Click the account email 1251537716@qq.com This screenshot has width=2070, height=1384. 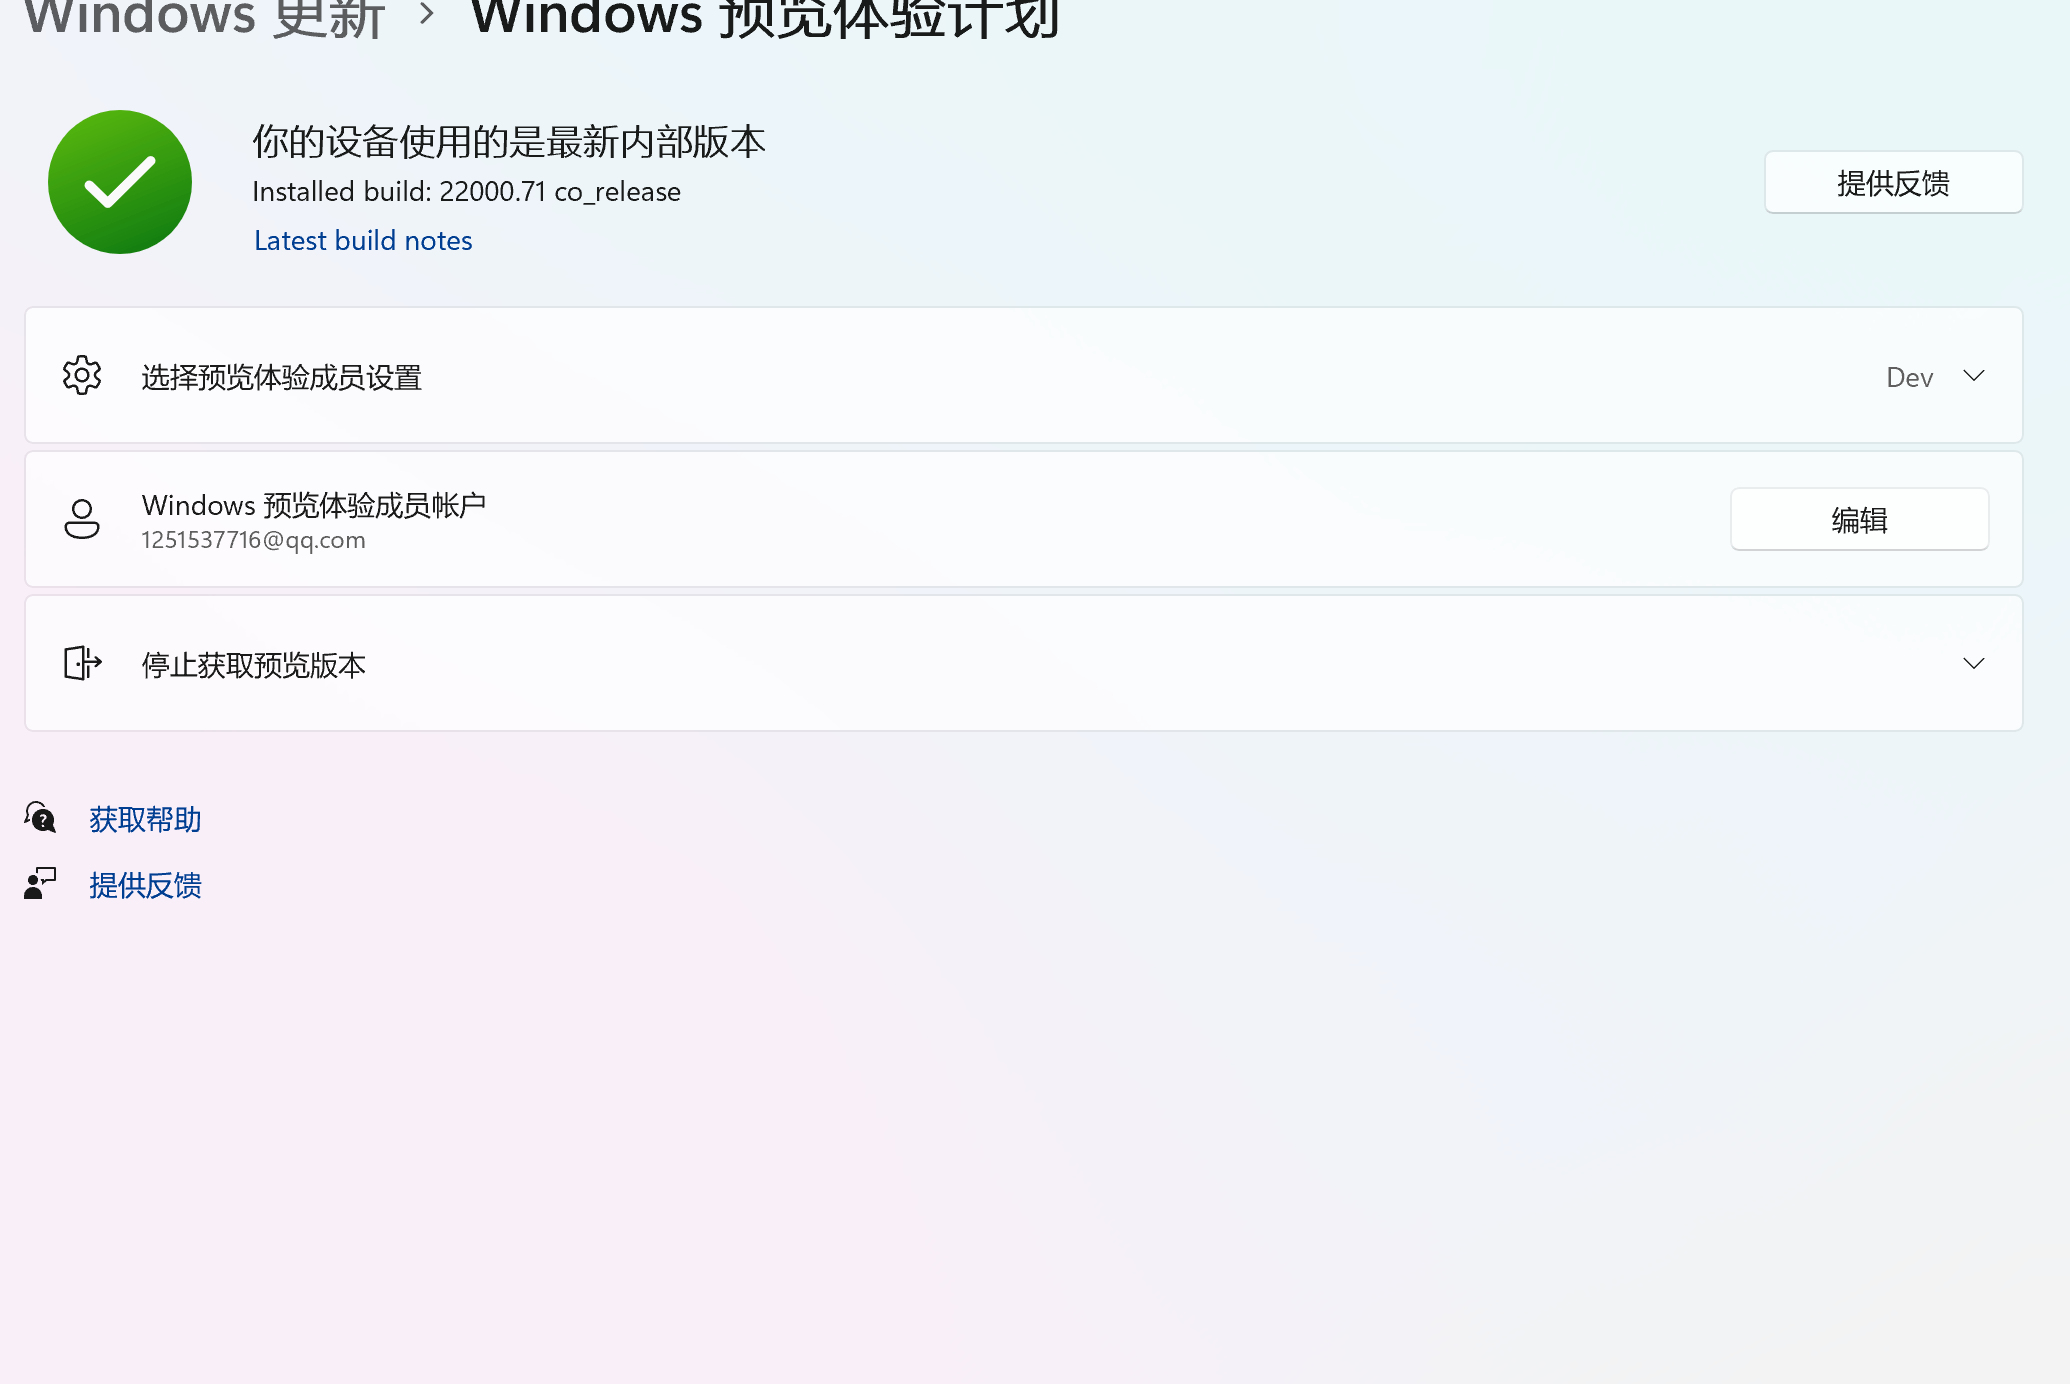click(254, 540)
